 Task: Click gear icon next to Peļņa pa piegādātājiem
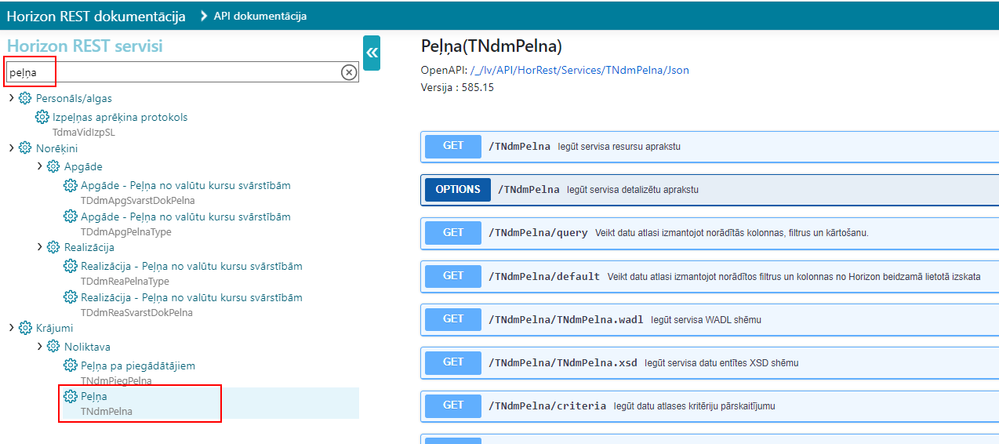click(x=71, y=366)
